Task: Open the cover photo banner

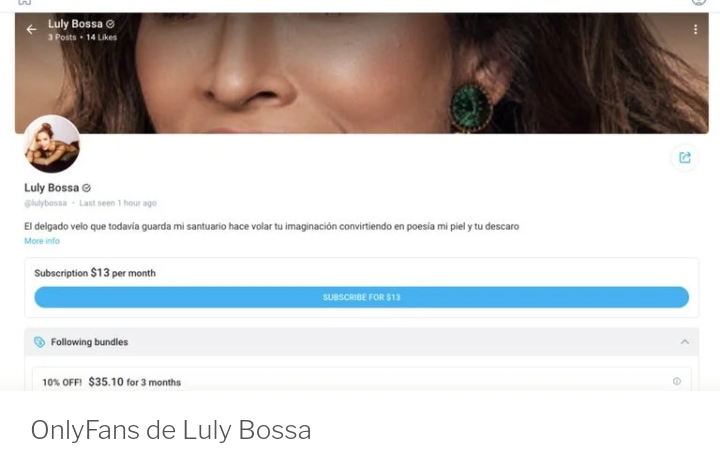Action: pos(361,73)
